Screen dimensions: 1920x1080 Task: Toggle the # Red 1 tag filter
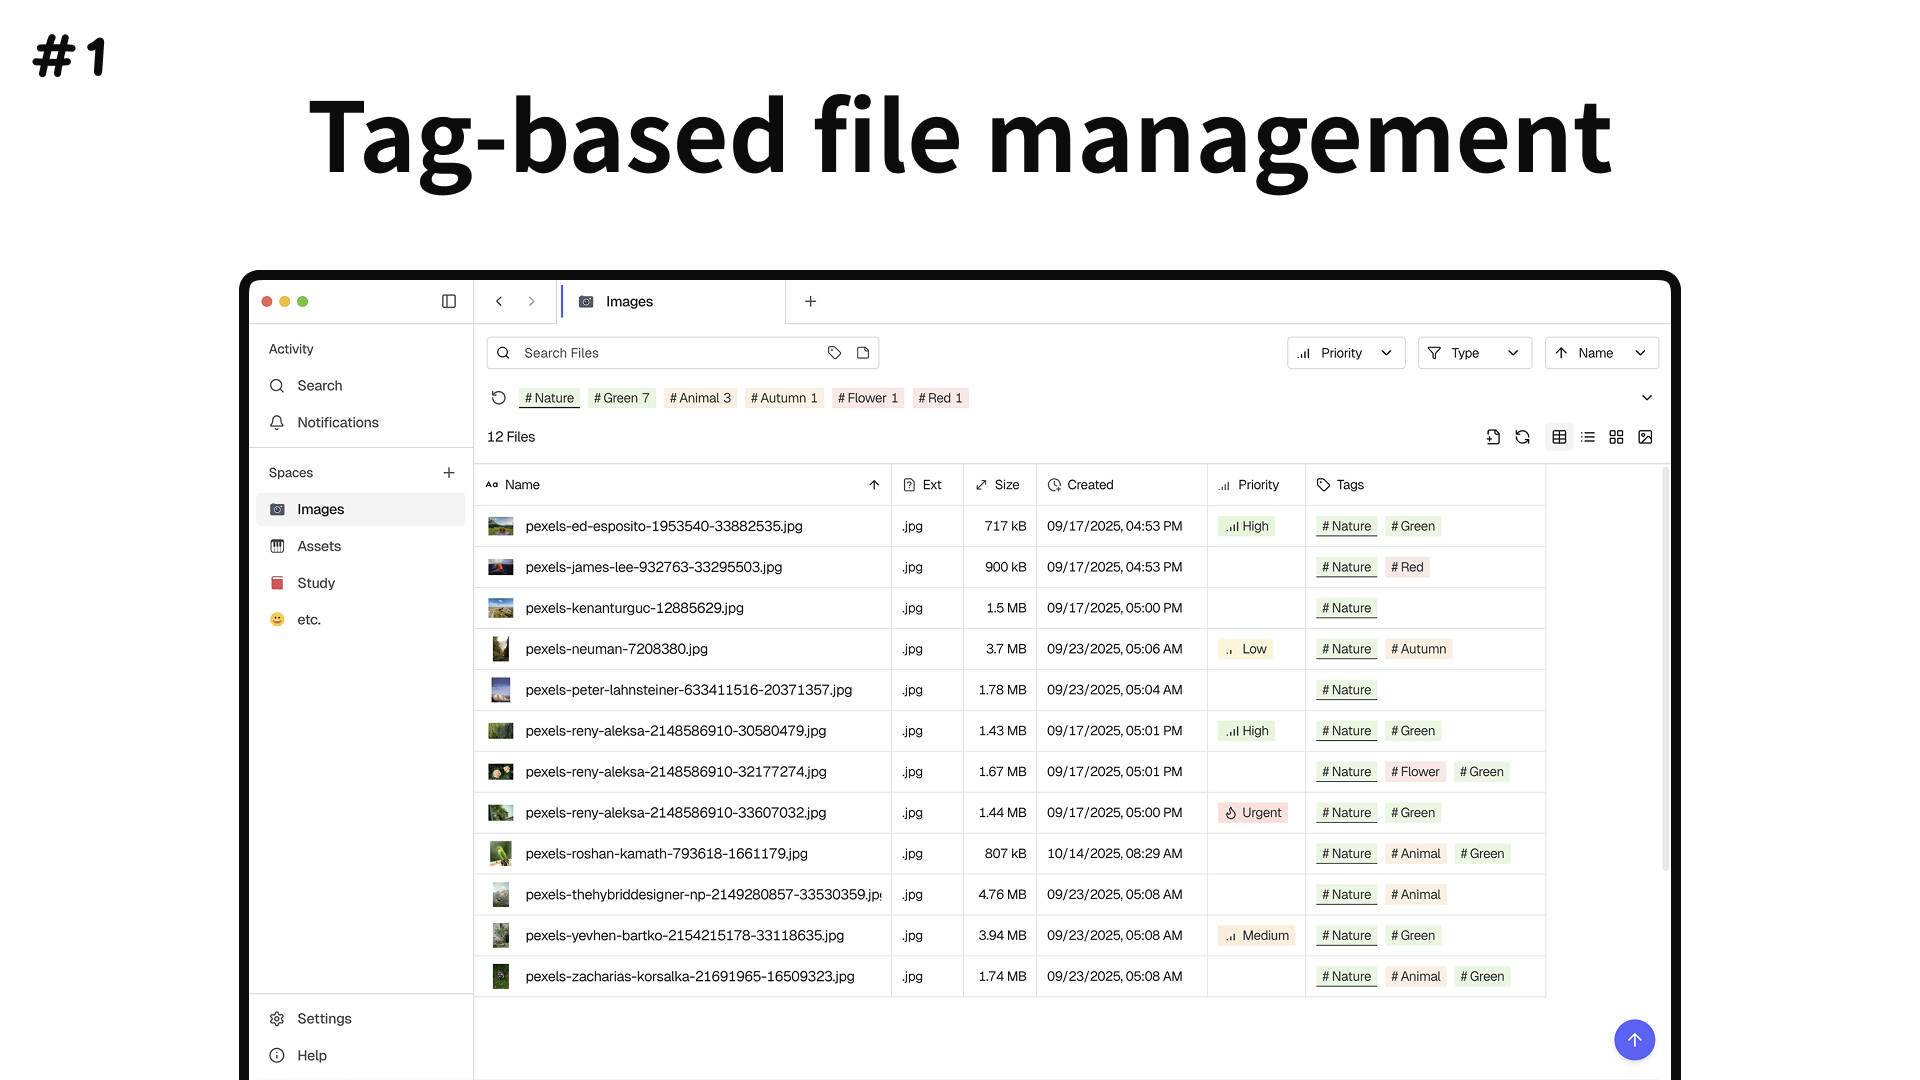[940, 397]
